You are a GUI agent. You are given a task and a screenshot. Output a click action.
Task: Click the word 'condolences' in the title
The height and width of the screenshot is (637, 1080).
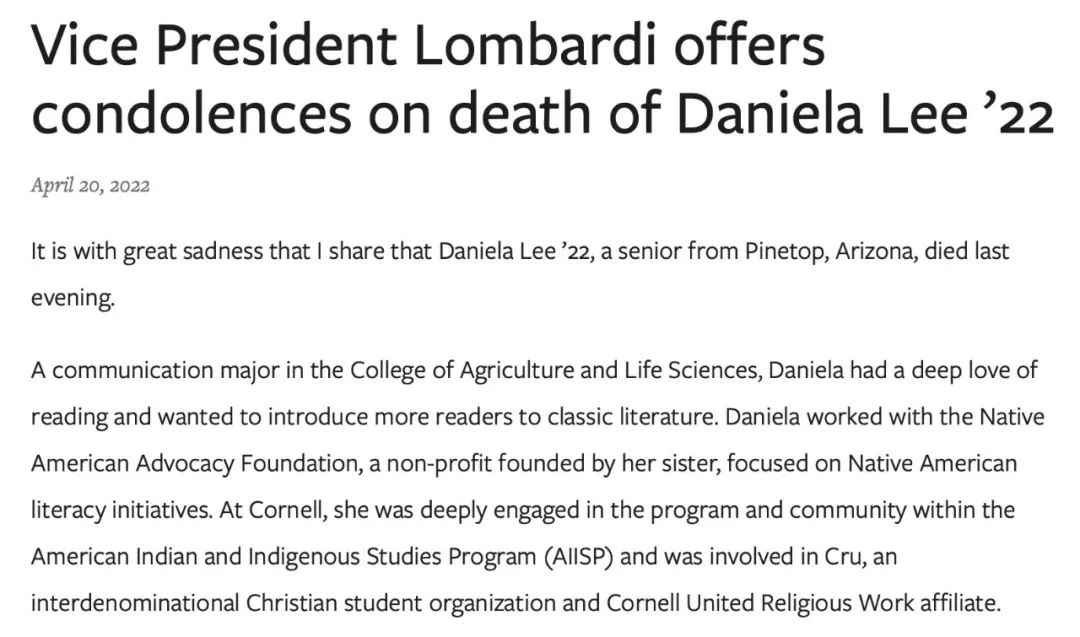(x=191, y=112)
